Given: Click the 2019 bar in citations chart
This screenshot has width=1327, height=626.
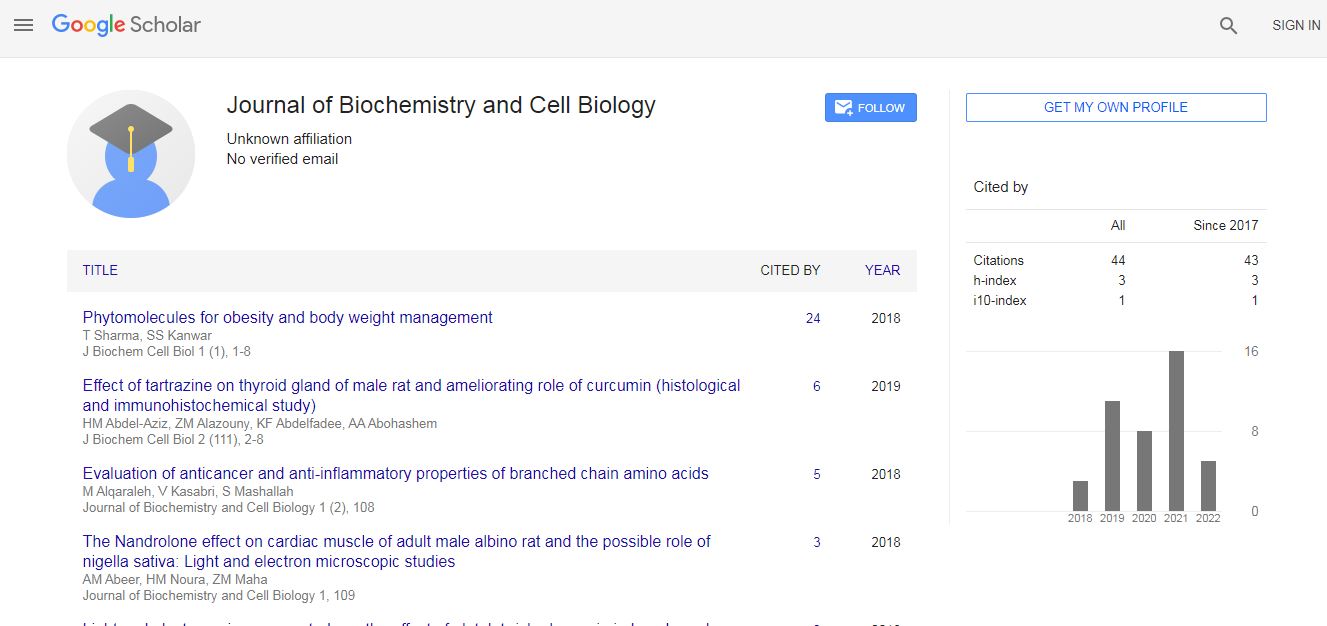Looking at the screenshot, I should pos(1112,456).
